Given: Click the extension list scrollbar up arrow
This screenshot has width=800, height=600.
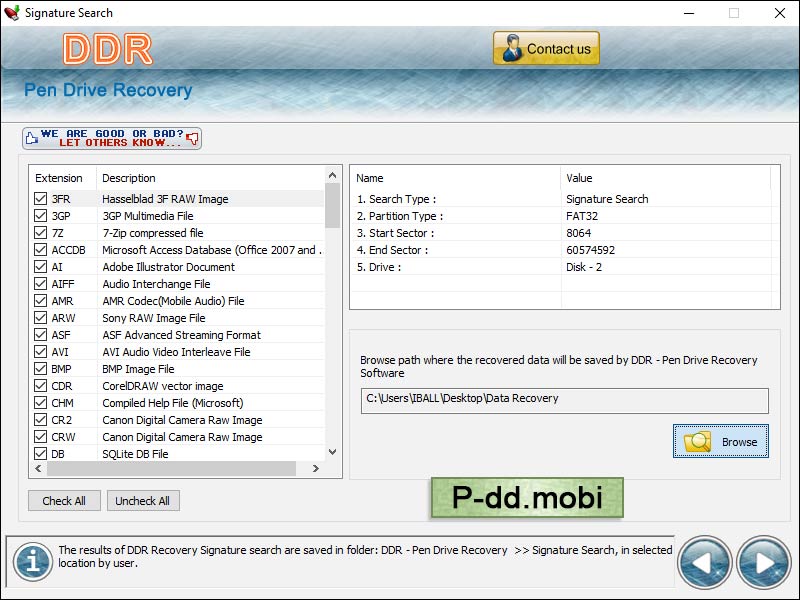Looking at the screenshot, I should coord(332,177).
